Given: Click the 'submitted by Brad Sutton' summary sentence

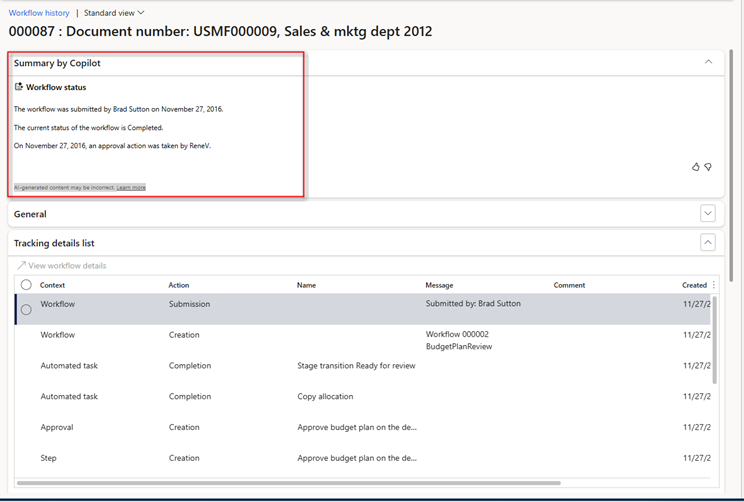Looking at the screenshot, I should [x=118, y=109].
